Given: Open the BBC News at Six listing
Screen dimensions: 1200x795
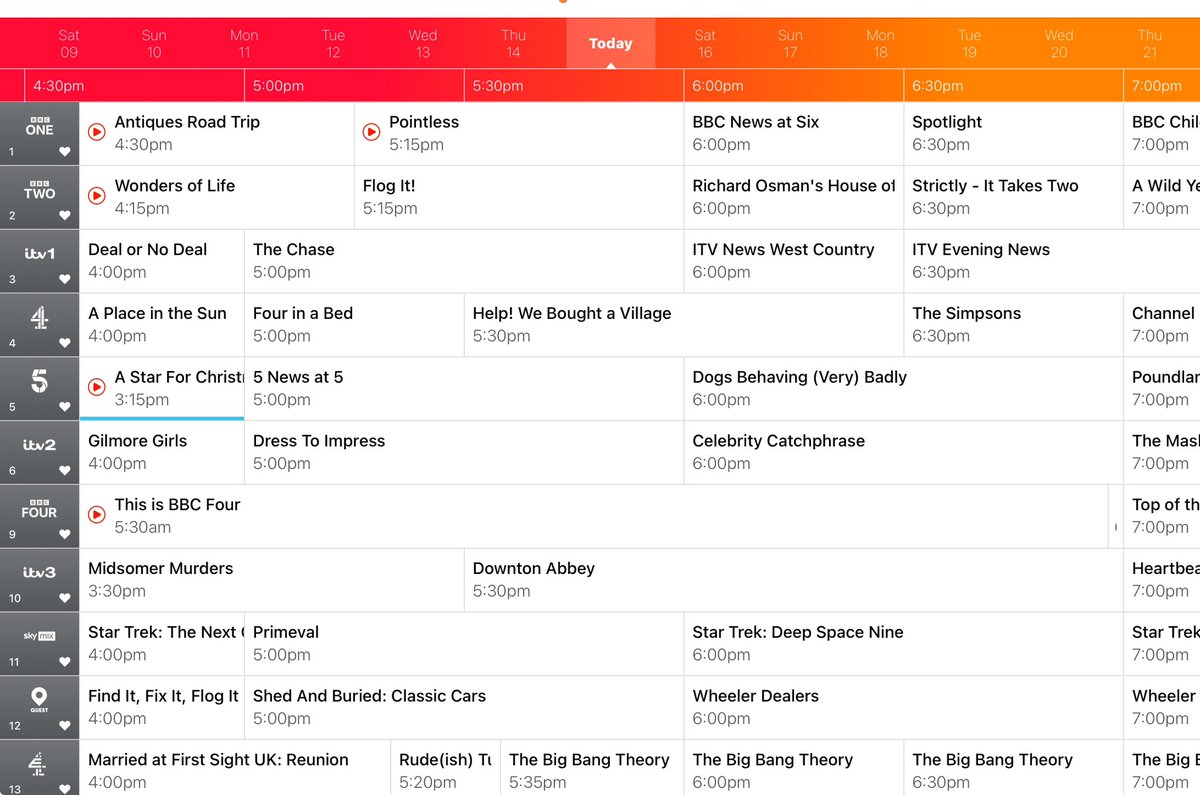Looking at the screenshot, I should tap(794, 133).
